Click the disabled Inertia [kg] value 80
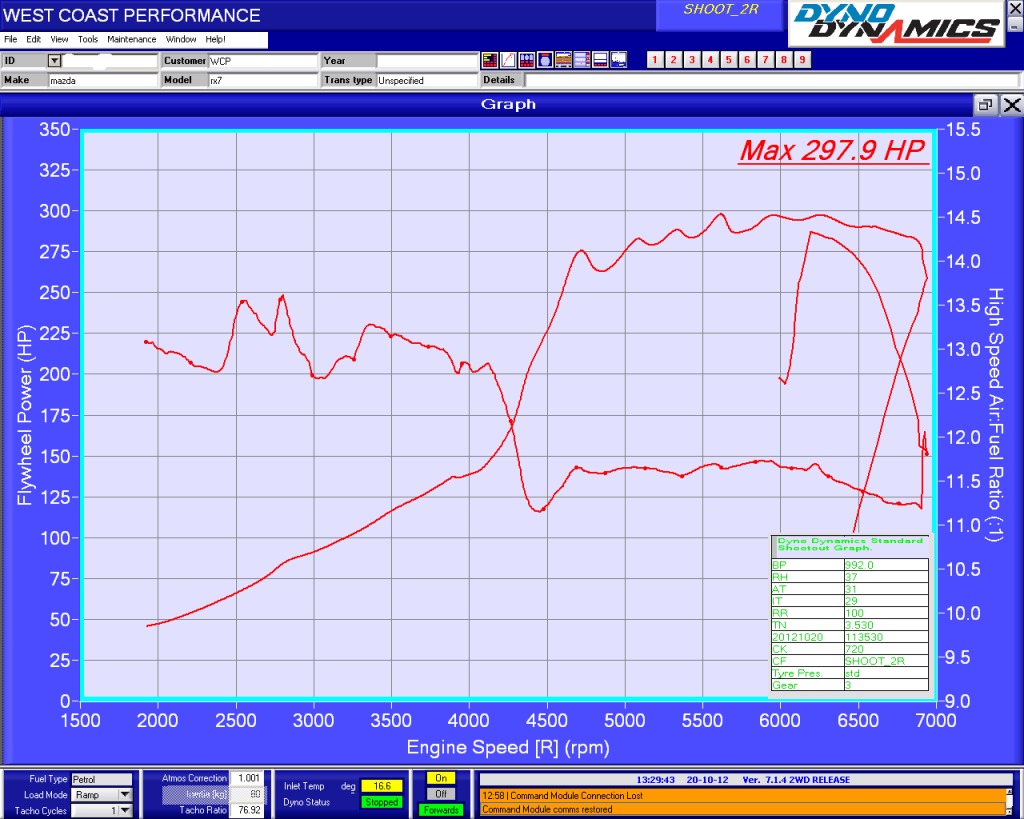1024x819 pixels. tap(247, 794)
